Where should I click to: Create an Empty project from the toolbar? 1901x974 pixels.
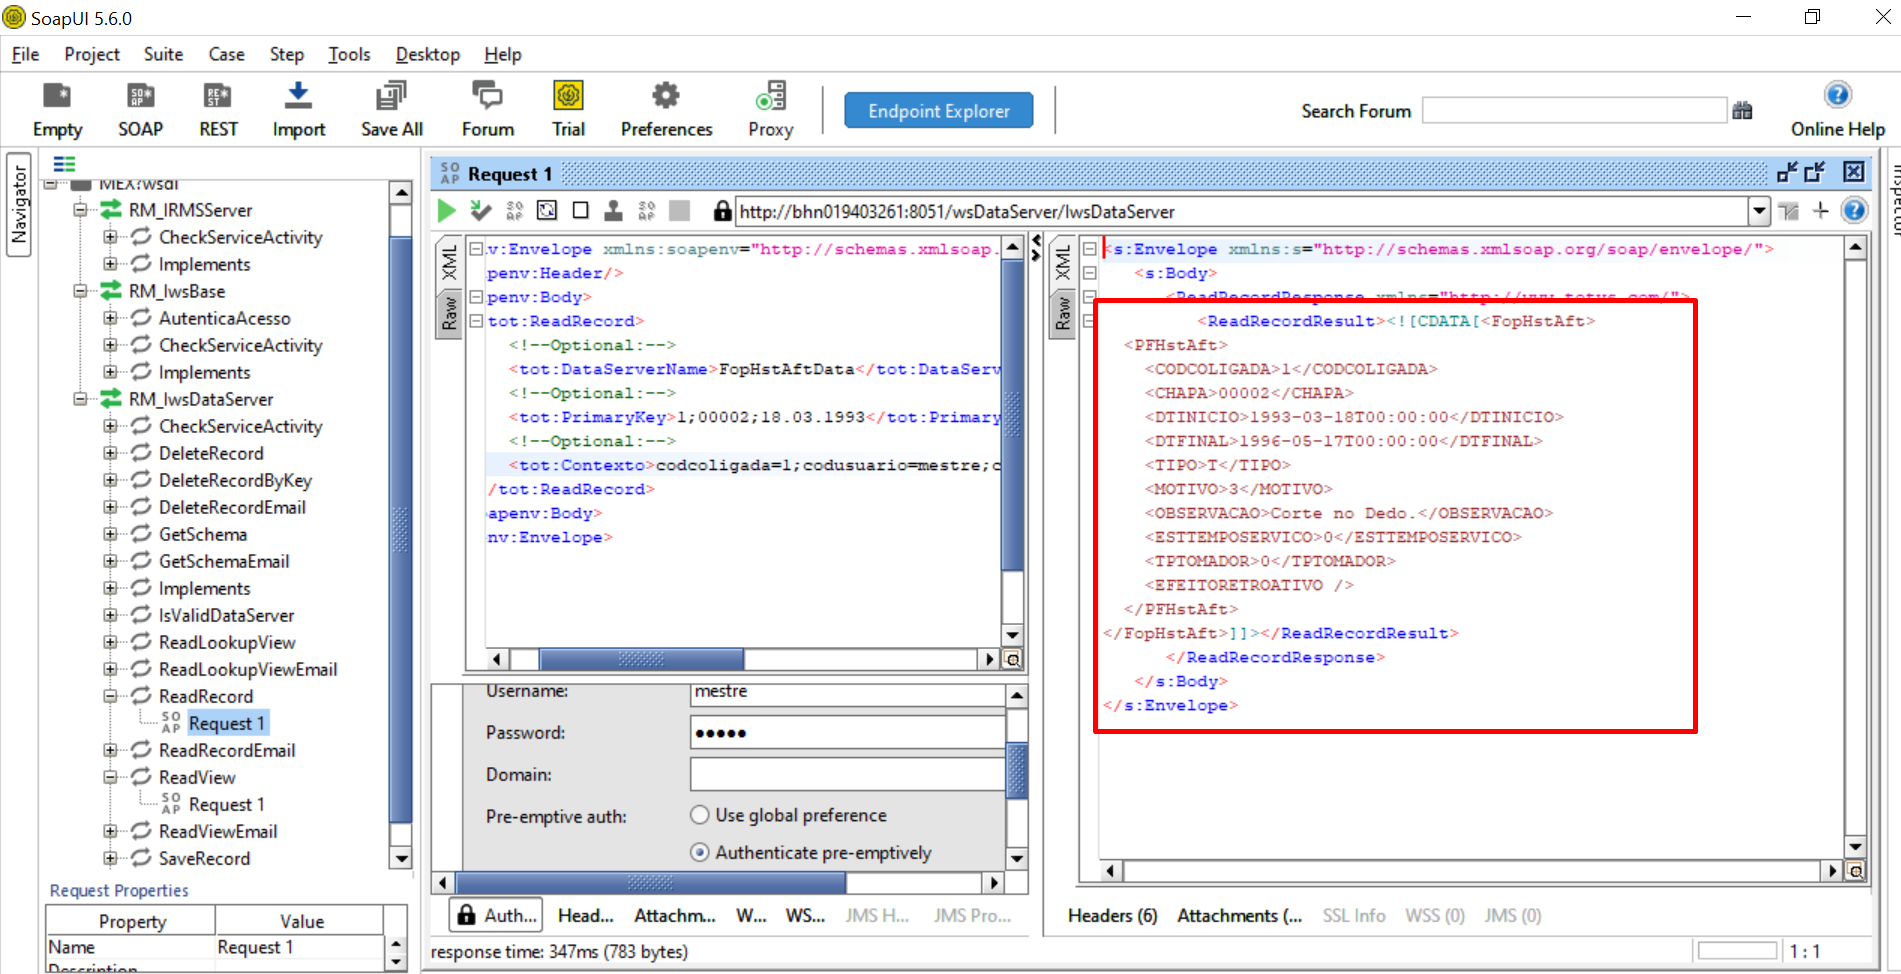pyautogui.click(x=57, y=109)
